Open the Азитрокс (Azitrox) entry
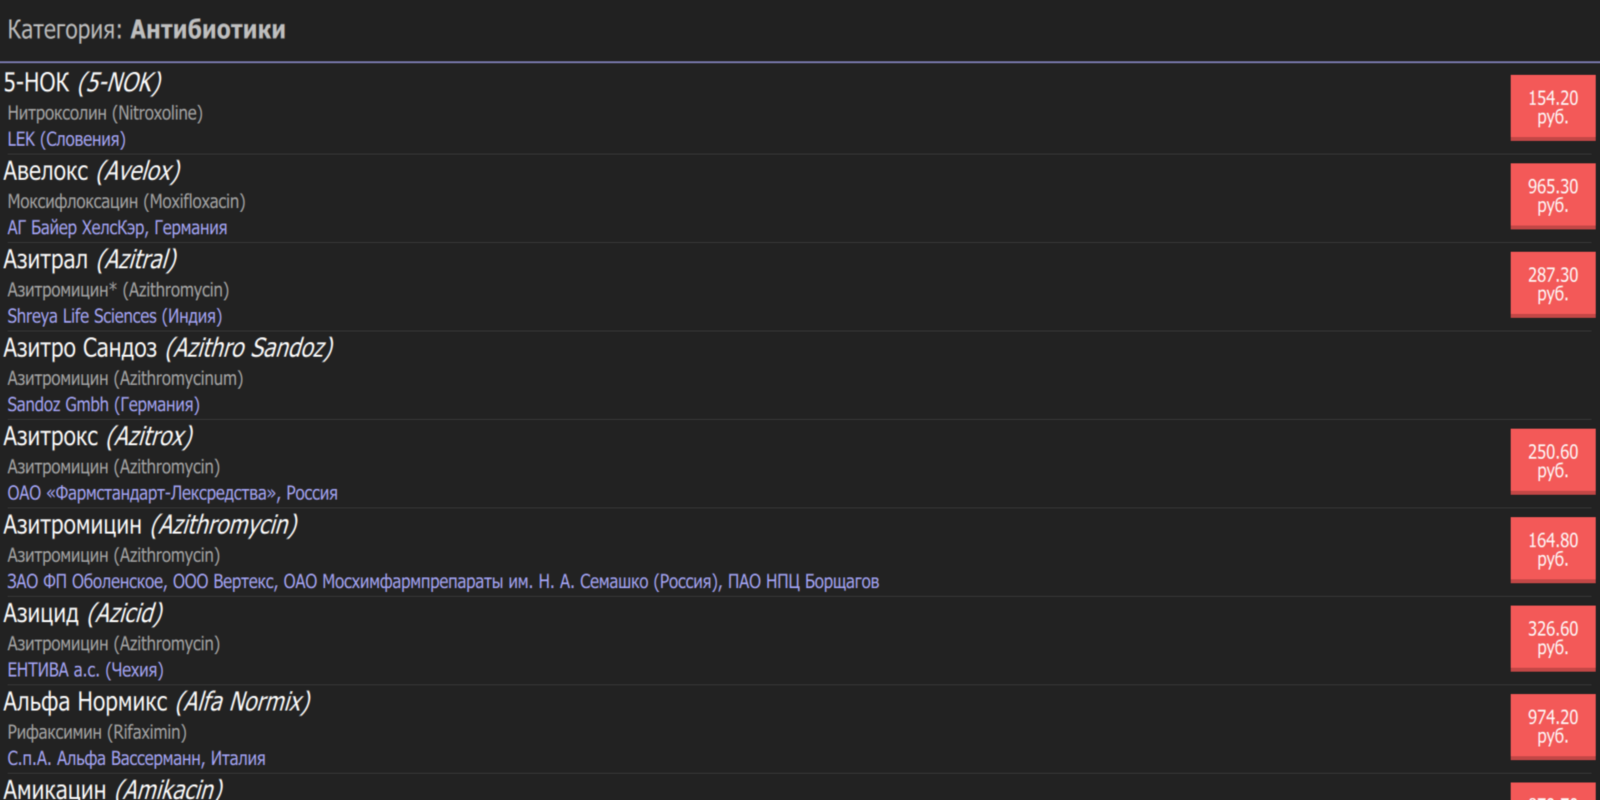Viewport: 1600px width, 800px height. pos(98,436)
